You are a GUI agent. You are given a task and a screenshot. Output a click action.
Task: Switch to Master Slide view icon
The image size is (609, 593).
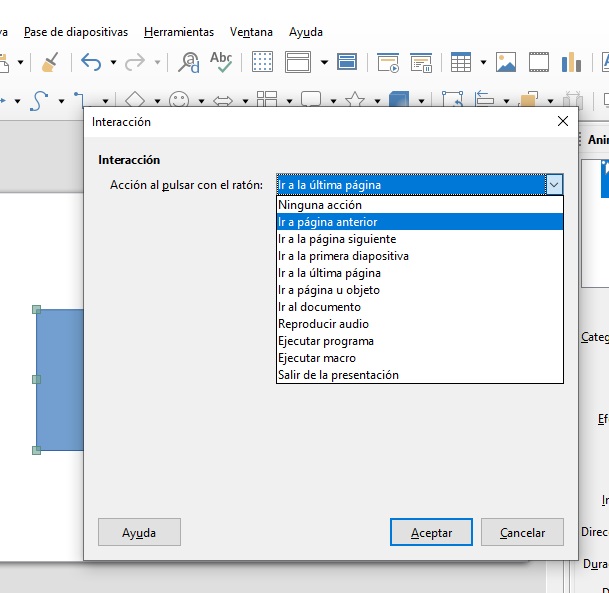coord(347,62)
